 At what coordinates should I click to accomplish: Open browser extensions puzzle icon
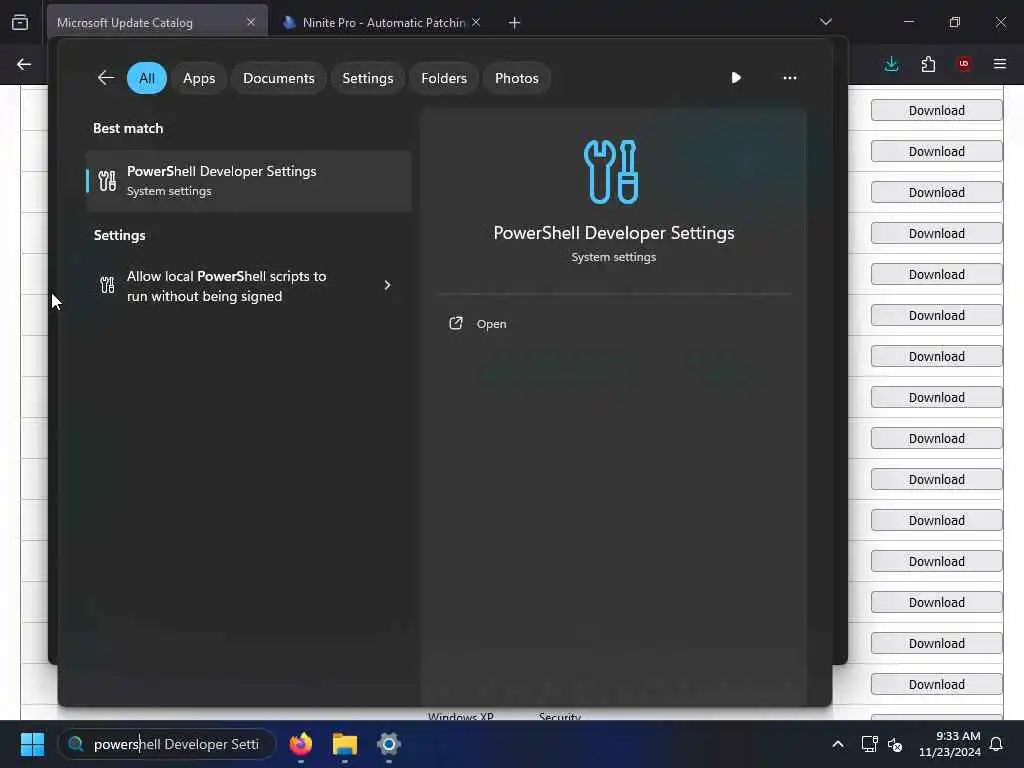pyautogui.click(x=928, y=64)
